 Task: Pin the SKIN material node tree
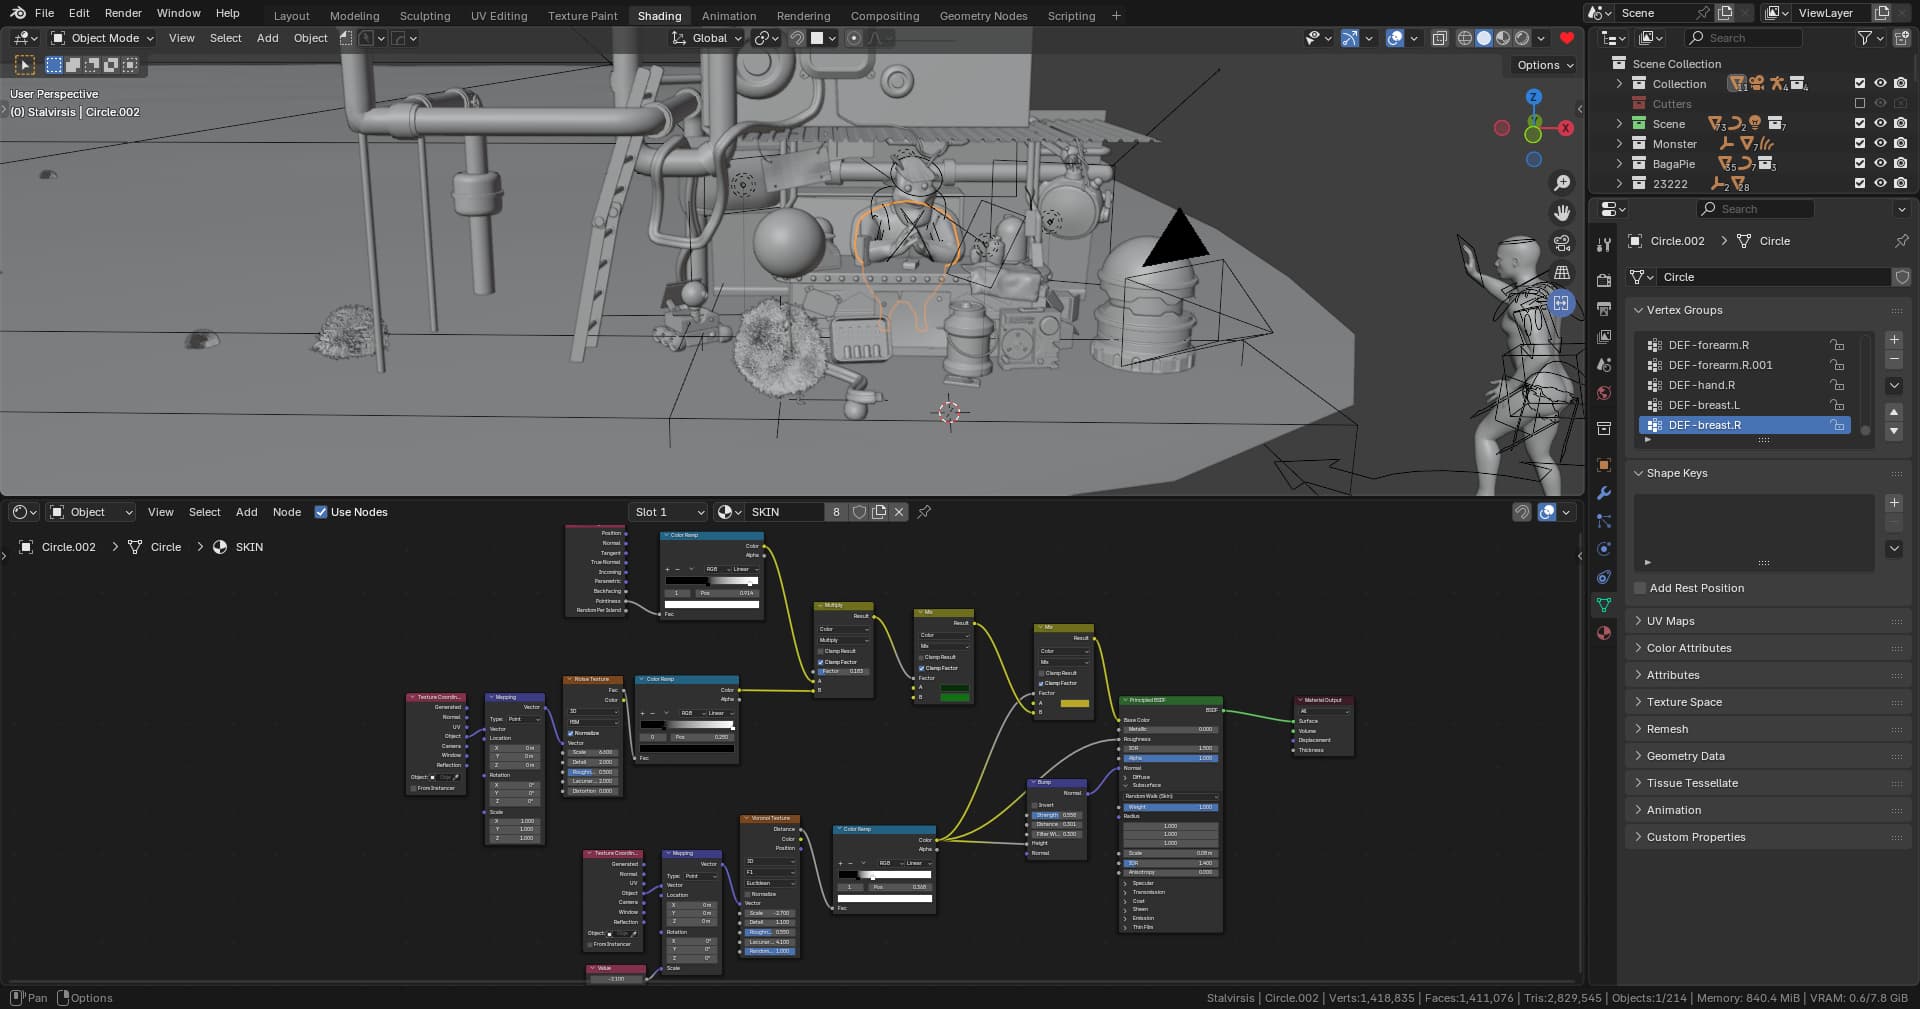pyautogui.click(x=924, y=512)
